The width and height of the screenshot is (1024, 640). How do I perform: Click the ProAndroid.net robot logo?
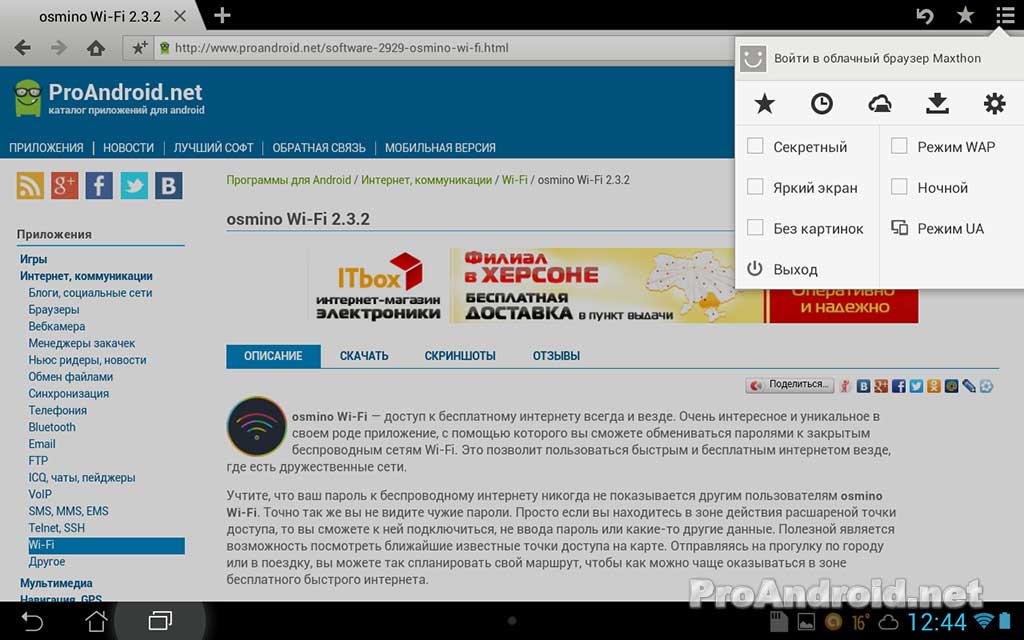(x=28, y=98)
